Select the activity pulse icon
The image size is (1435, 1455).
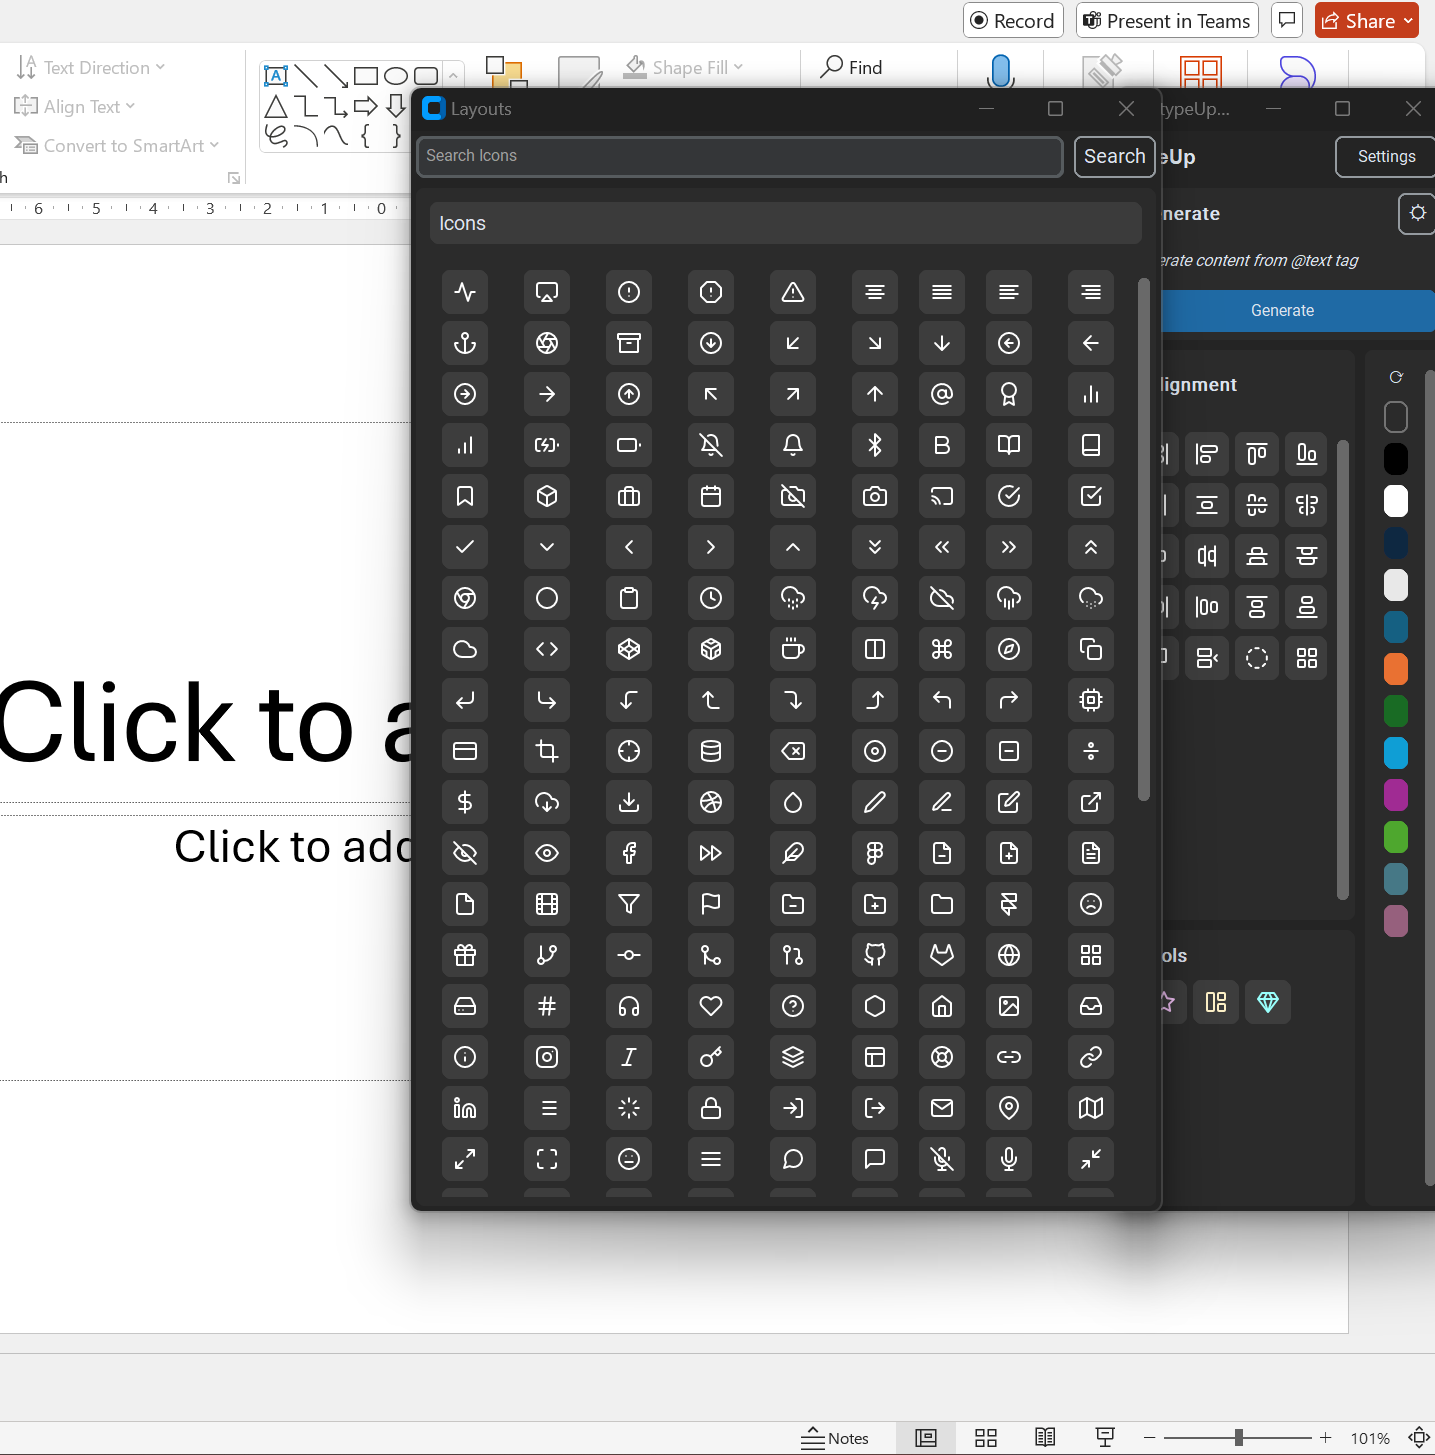pos(465,292)
